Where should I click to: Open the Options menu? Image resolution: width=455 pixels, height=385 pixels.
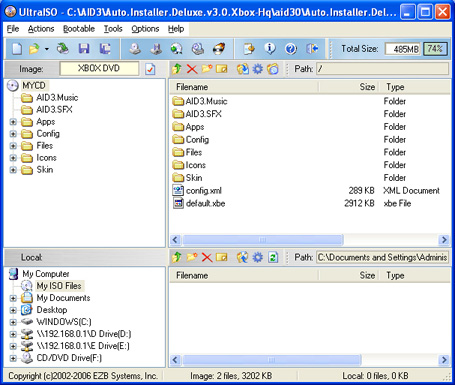click(x=145, y=29)
